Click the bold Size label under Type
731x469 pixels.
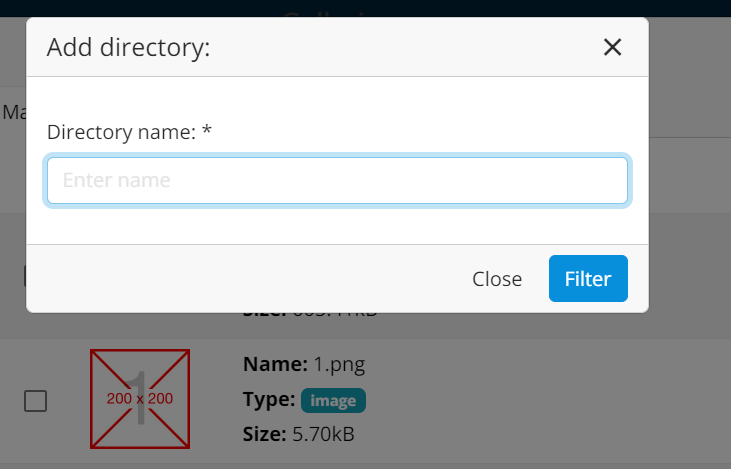[x=264, y=434]
